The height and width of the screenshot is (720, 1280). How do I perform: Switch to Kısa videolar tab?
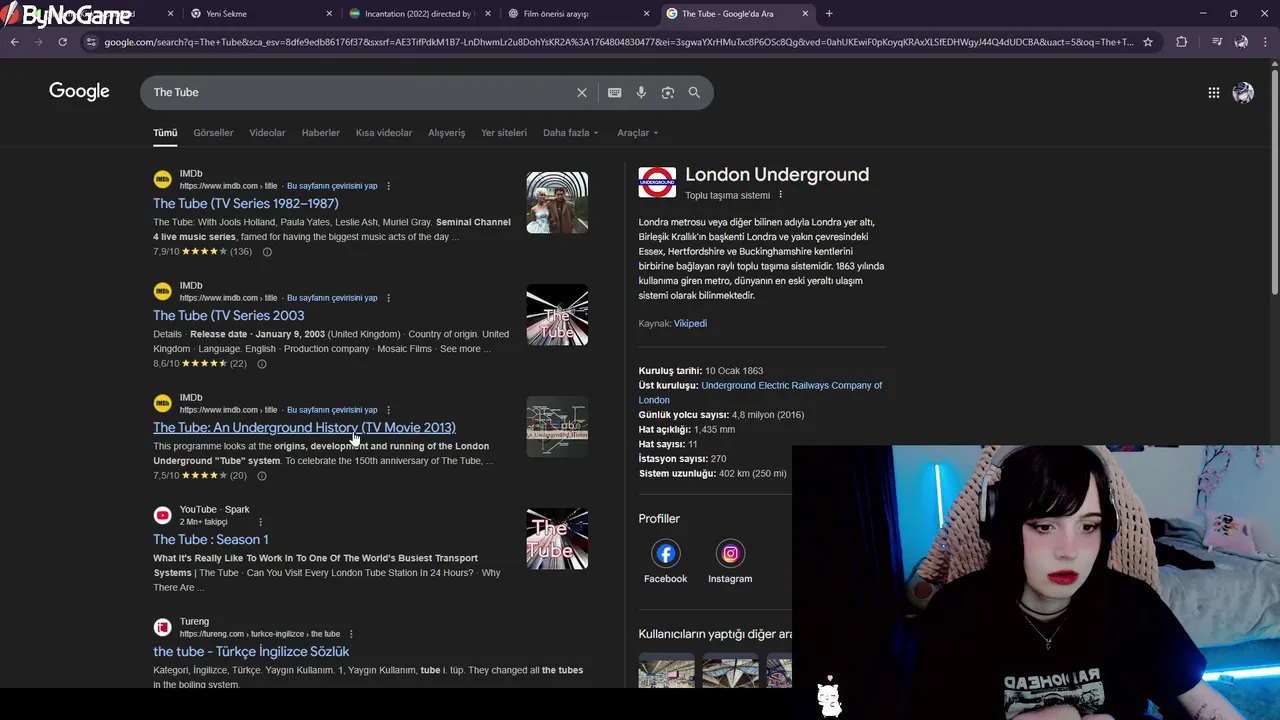[x=384, y=133]
